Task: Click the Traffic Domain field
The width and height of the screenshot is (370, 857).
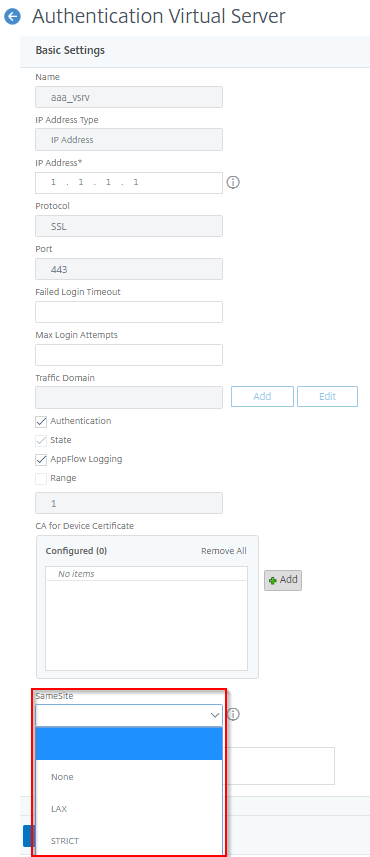Action: point(129,397)
